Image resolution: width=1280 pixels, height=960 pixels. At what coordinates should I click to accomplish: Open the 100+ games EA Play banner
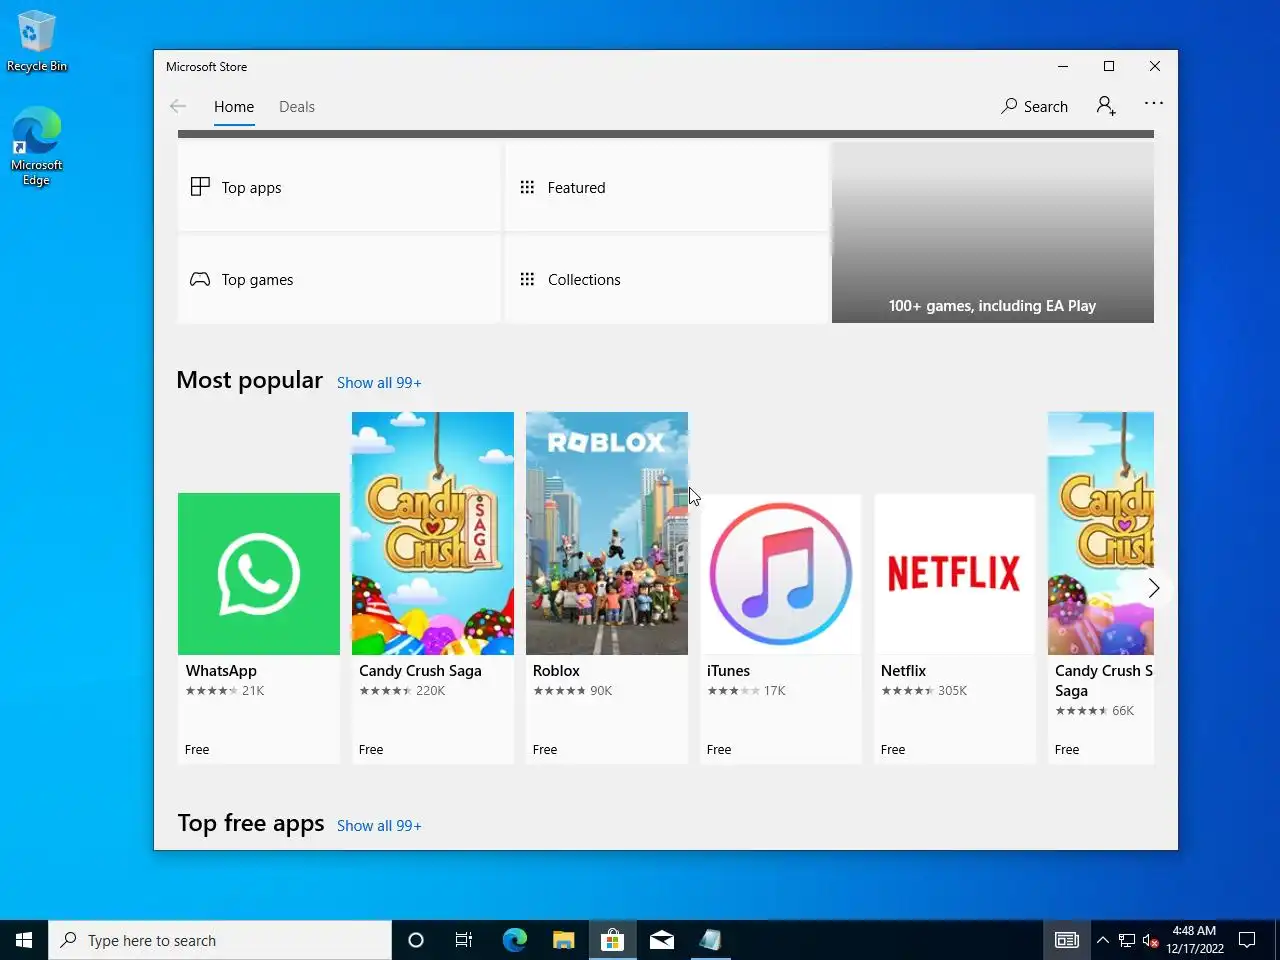coord(993,232)
